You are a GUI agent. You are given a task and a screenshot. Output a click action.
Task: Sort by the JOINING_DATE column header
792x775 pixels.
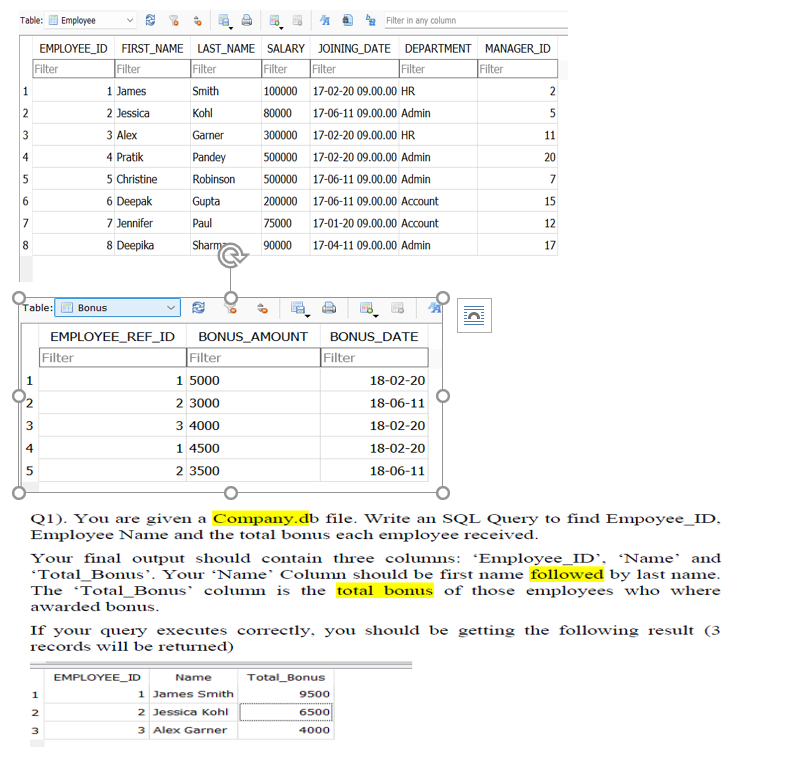[354, 49]
